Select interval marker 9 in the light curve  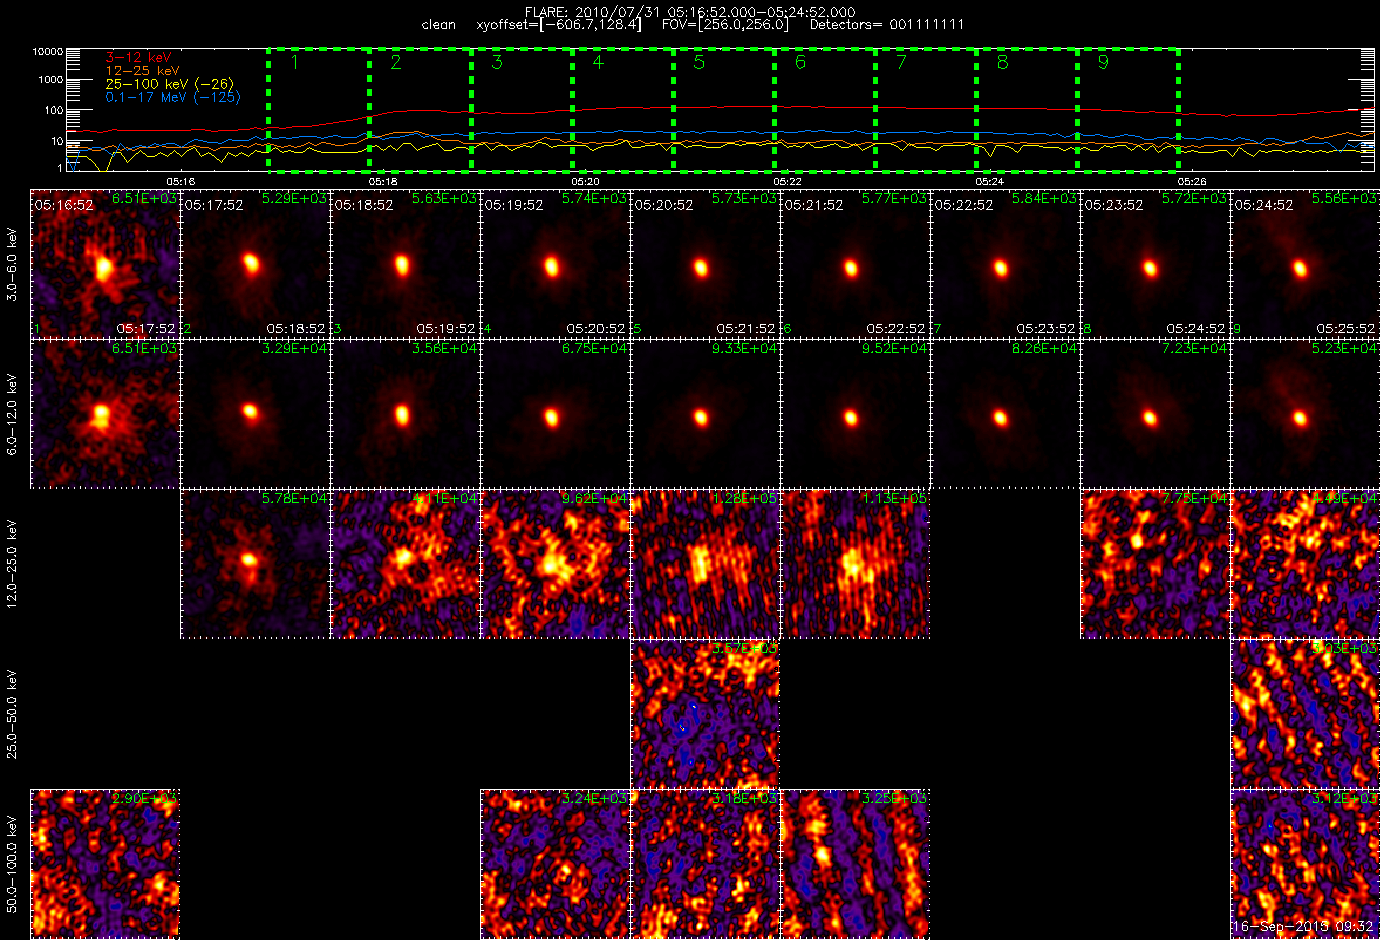(1103, 62)
